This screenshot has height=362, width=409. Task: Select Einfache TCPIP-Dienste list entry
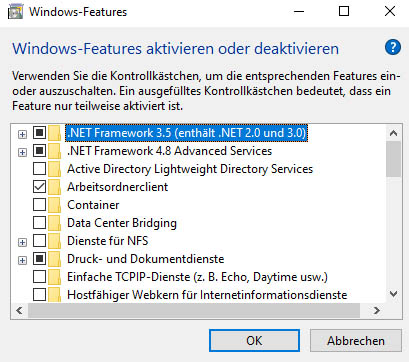click(197, 277)
